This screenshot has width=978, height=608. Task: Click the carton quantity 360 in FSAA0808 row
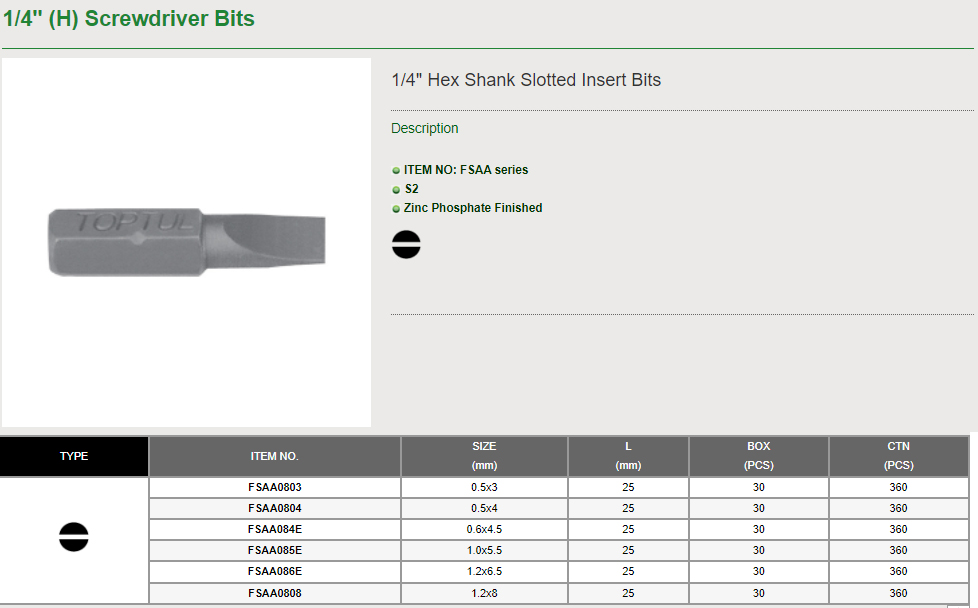click(898, 593)
